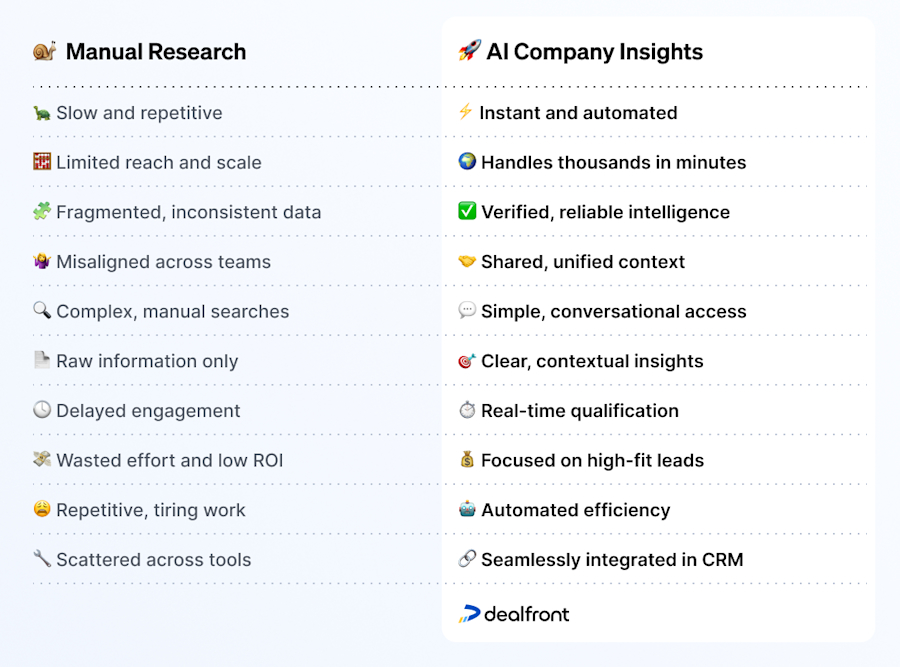Select the globe icon by Handles thousands in minutes

(x=467, y=161)
